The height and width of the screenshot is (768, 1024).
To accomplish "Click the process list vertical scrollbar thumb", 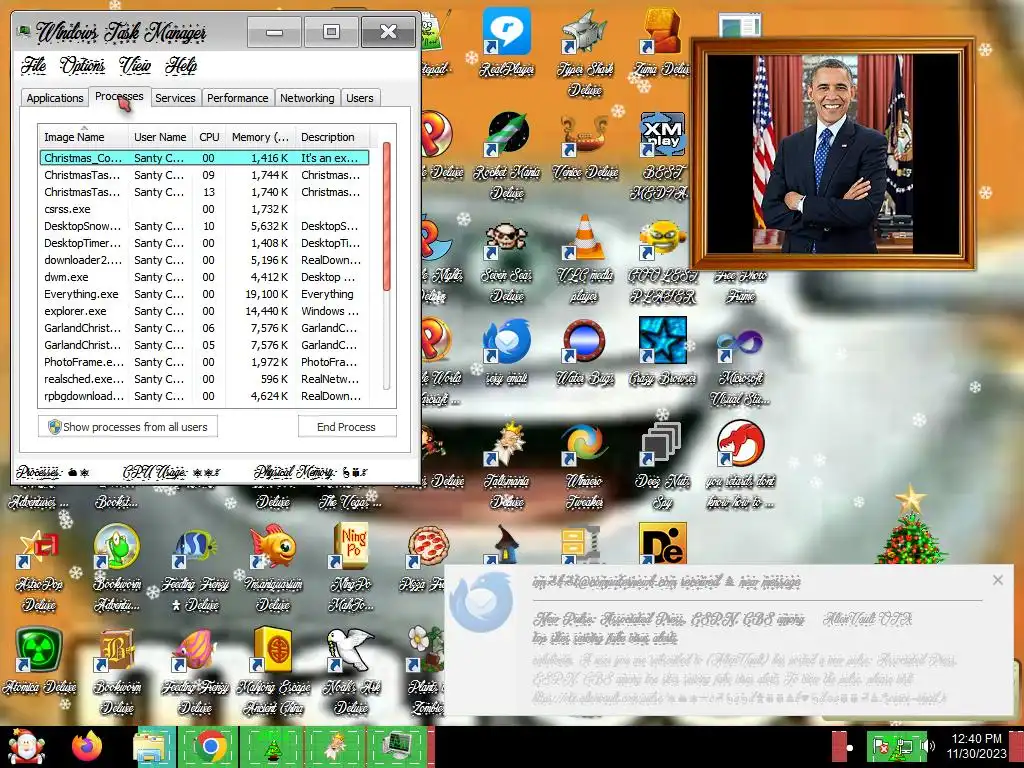I will coord(387,216).
